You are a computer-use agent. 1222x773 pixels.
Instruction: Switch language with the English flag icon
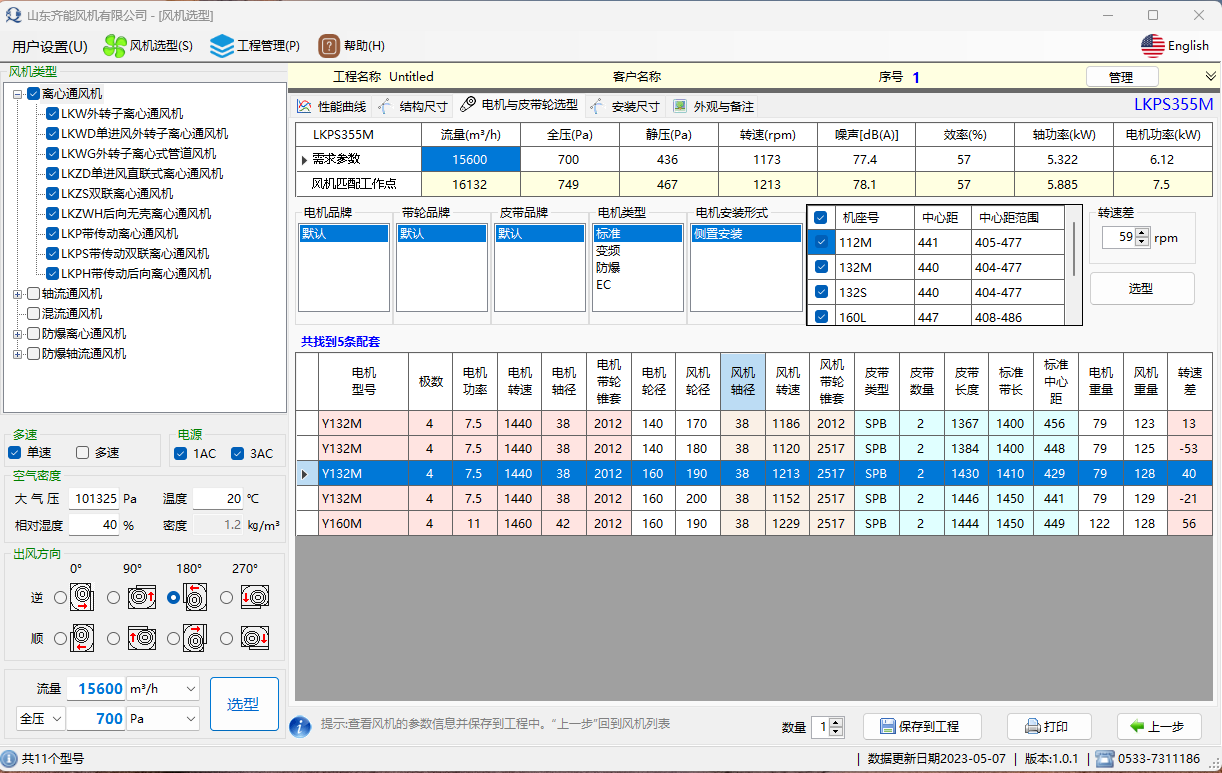click(x=1152, y=45)
